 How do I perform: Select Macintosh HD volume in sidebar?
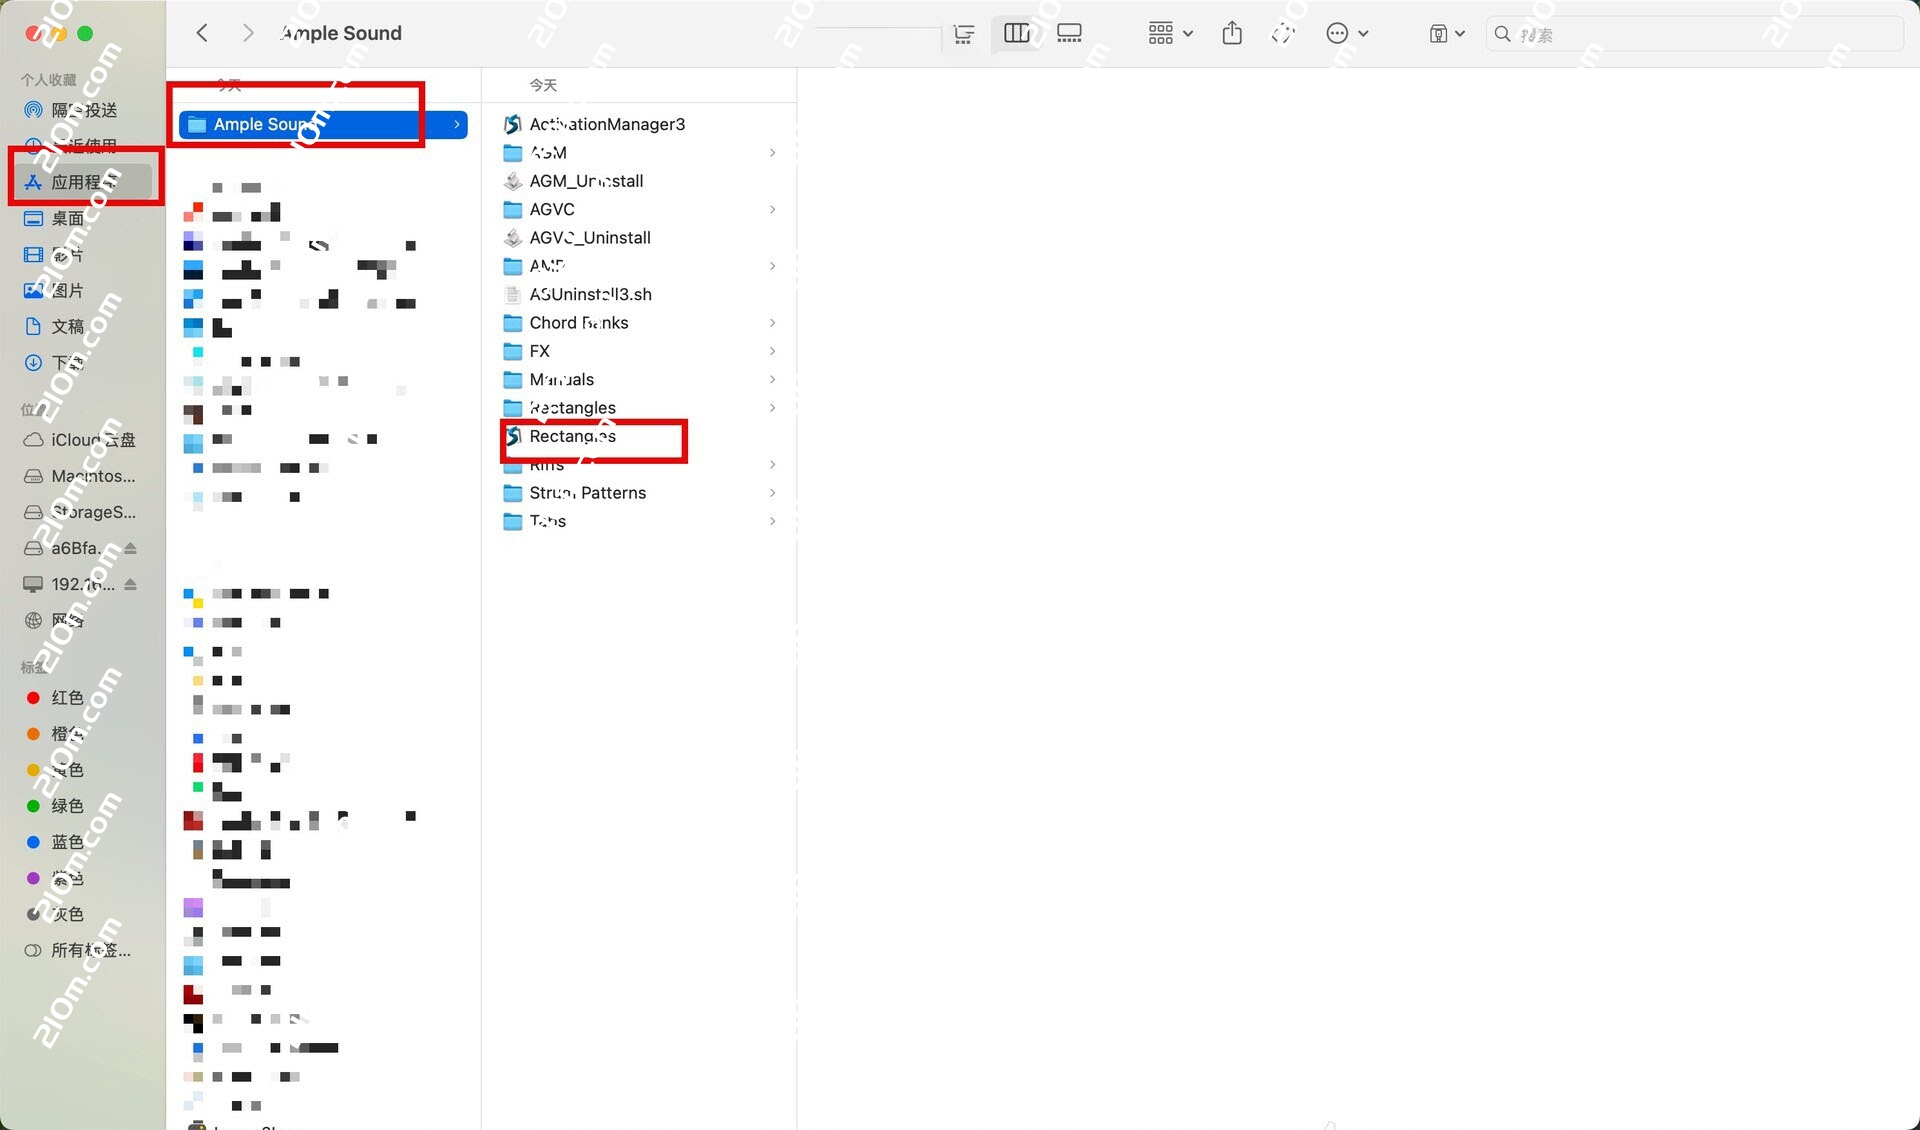(x=85, y=476)
